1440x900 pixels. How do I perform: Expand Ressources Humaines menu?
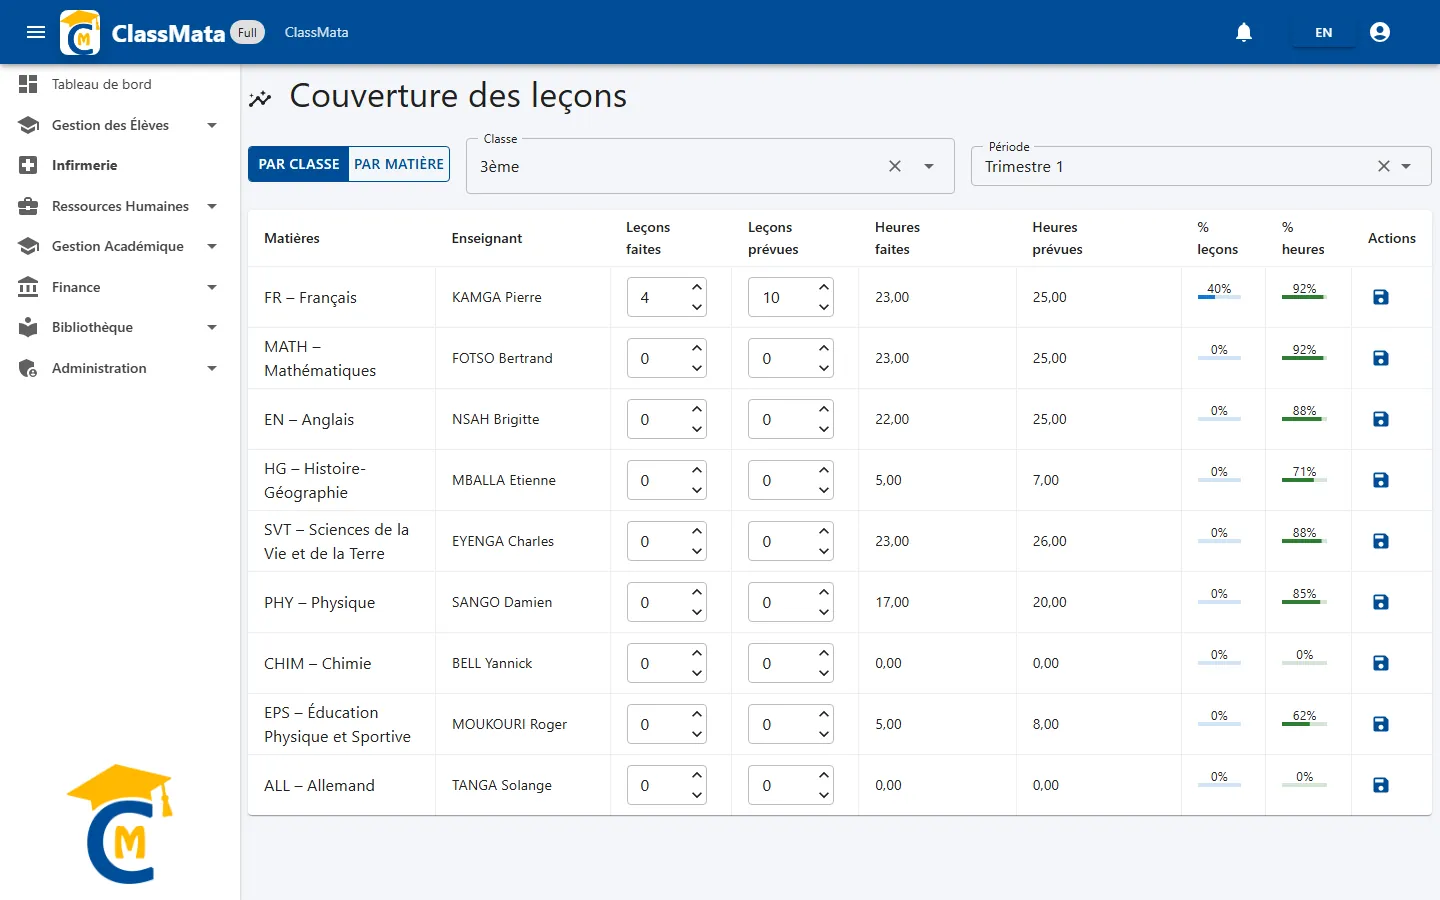pyautogui.click(x=120, y=206)
